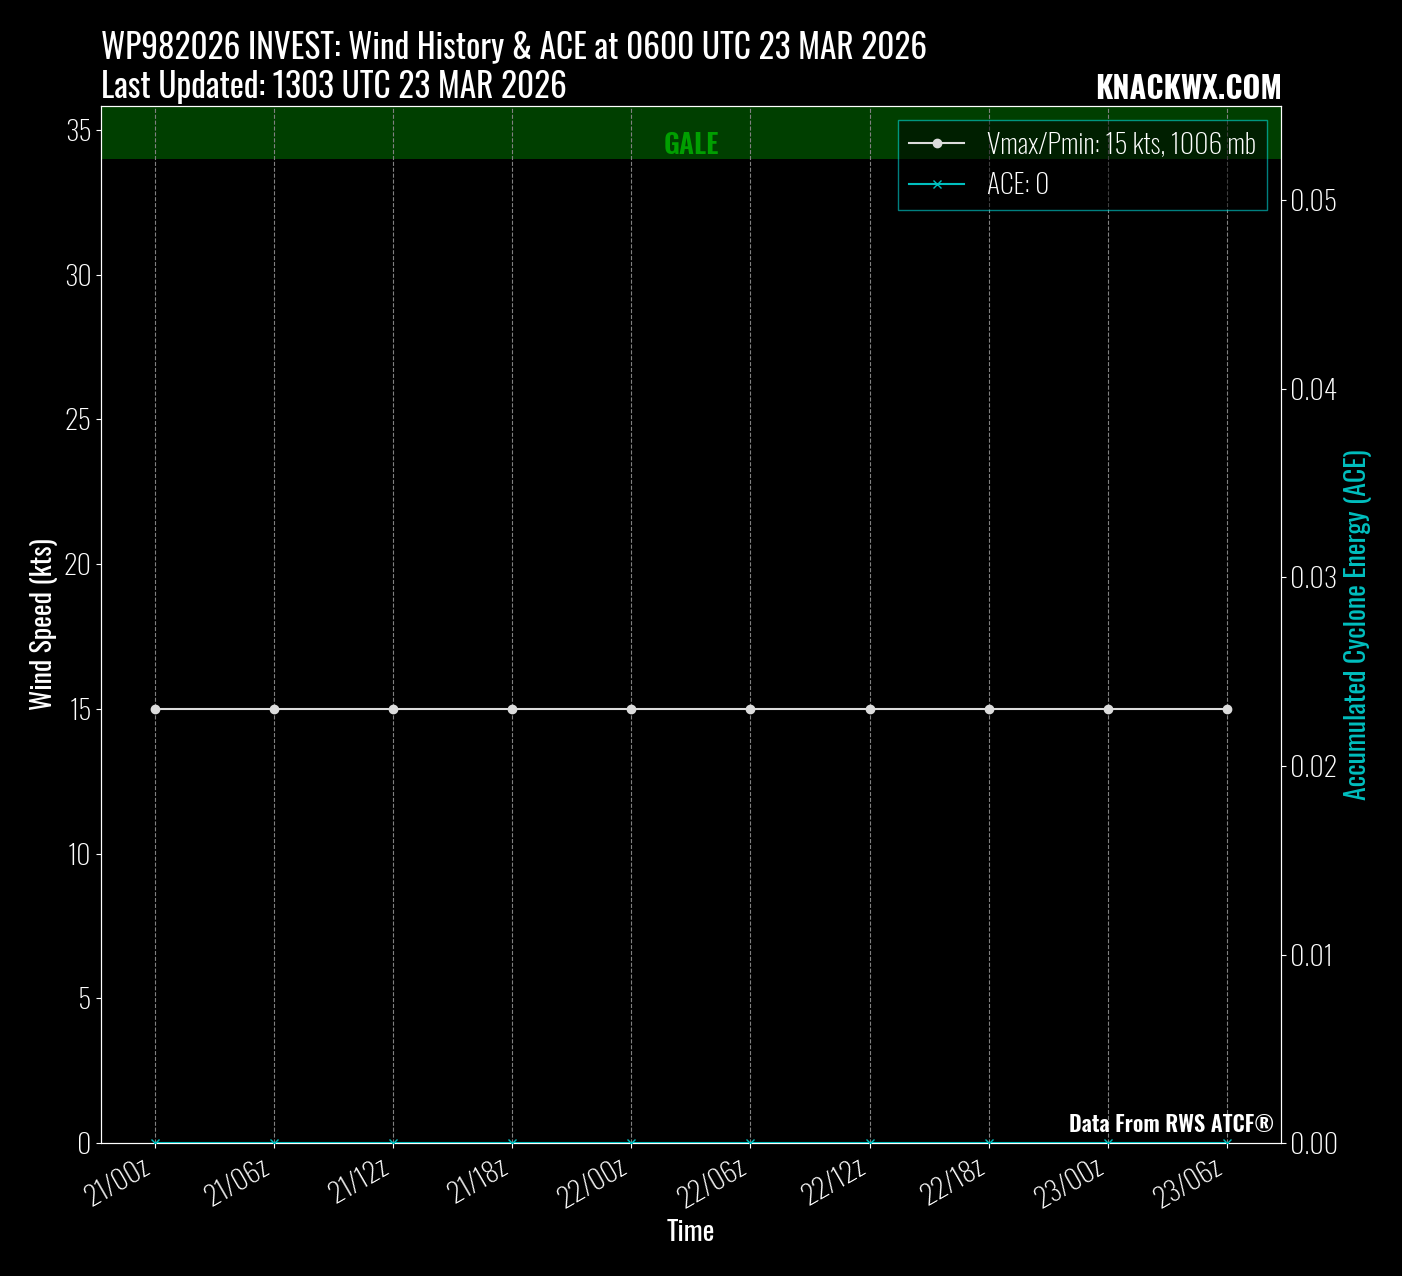Select the wind data point at 22/12z

point(870,709)
